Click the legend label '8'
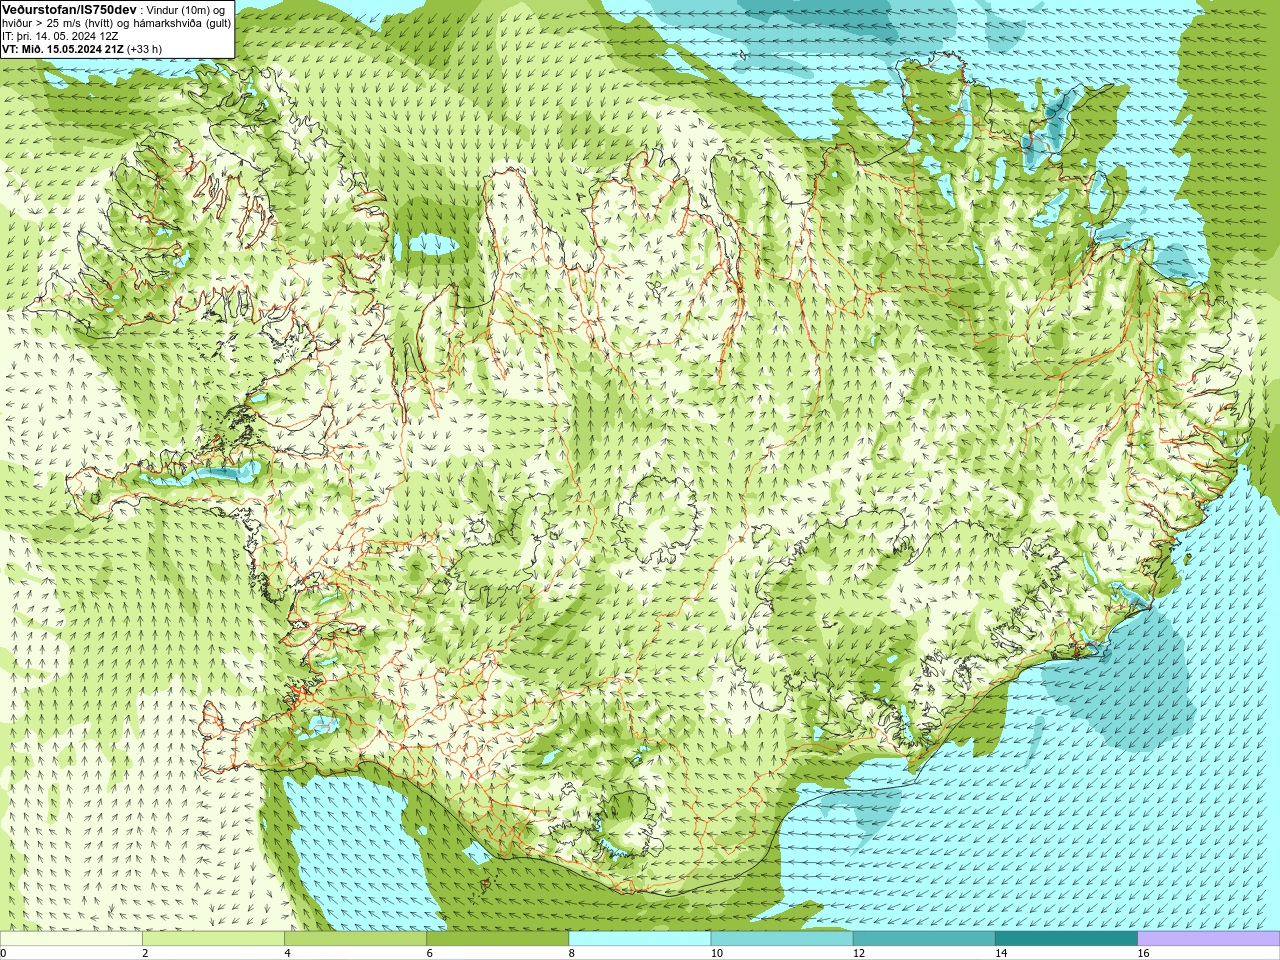This screenshot has height=960, width=1280. (x=572, y=953)
